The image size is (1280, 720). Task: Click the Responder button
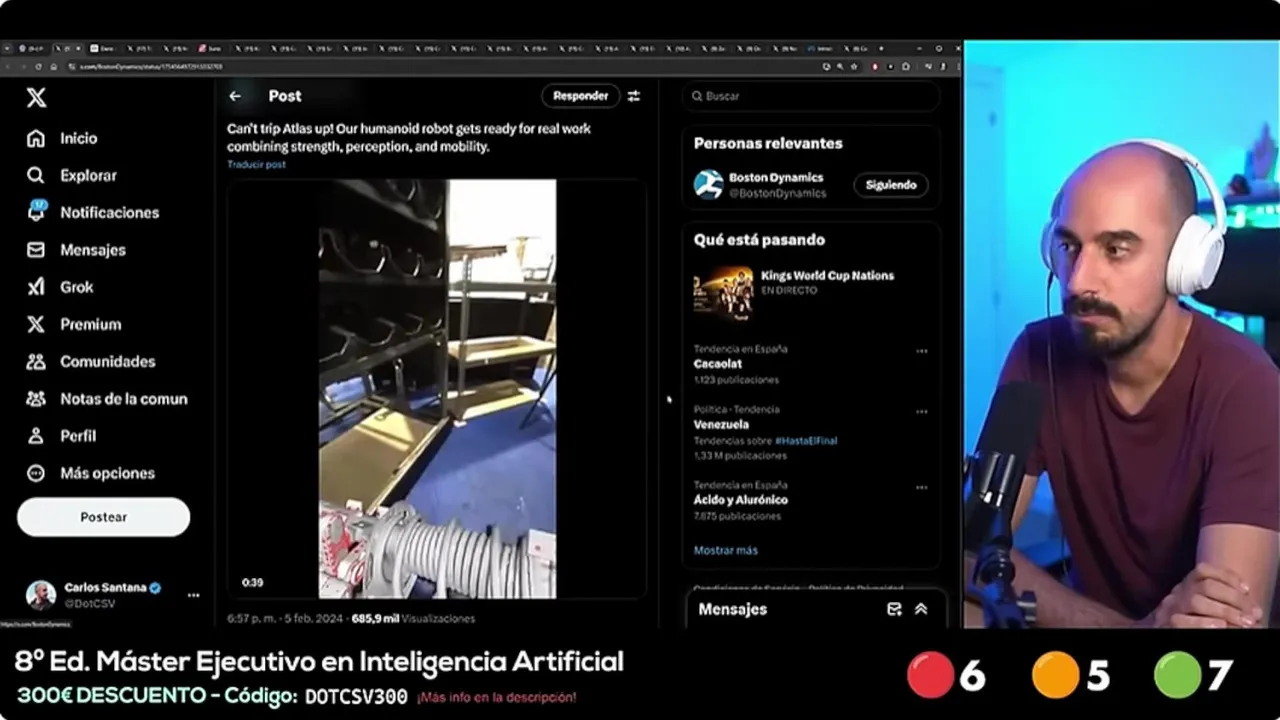coord(580,96)
